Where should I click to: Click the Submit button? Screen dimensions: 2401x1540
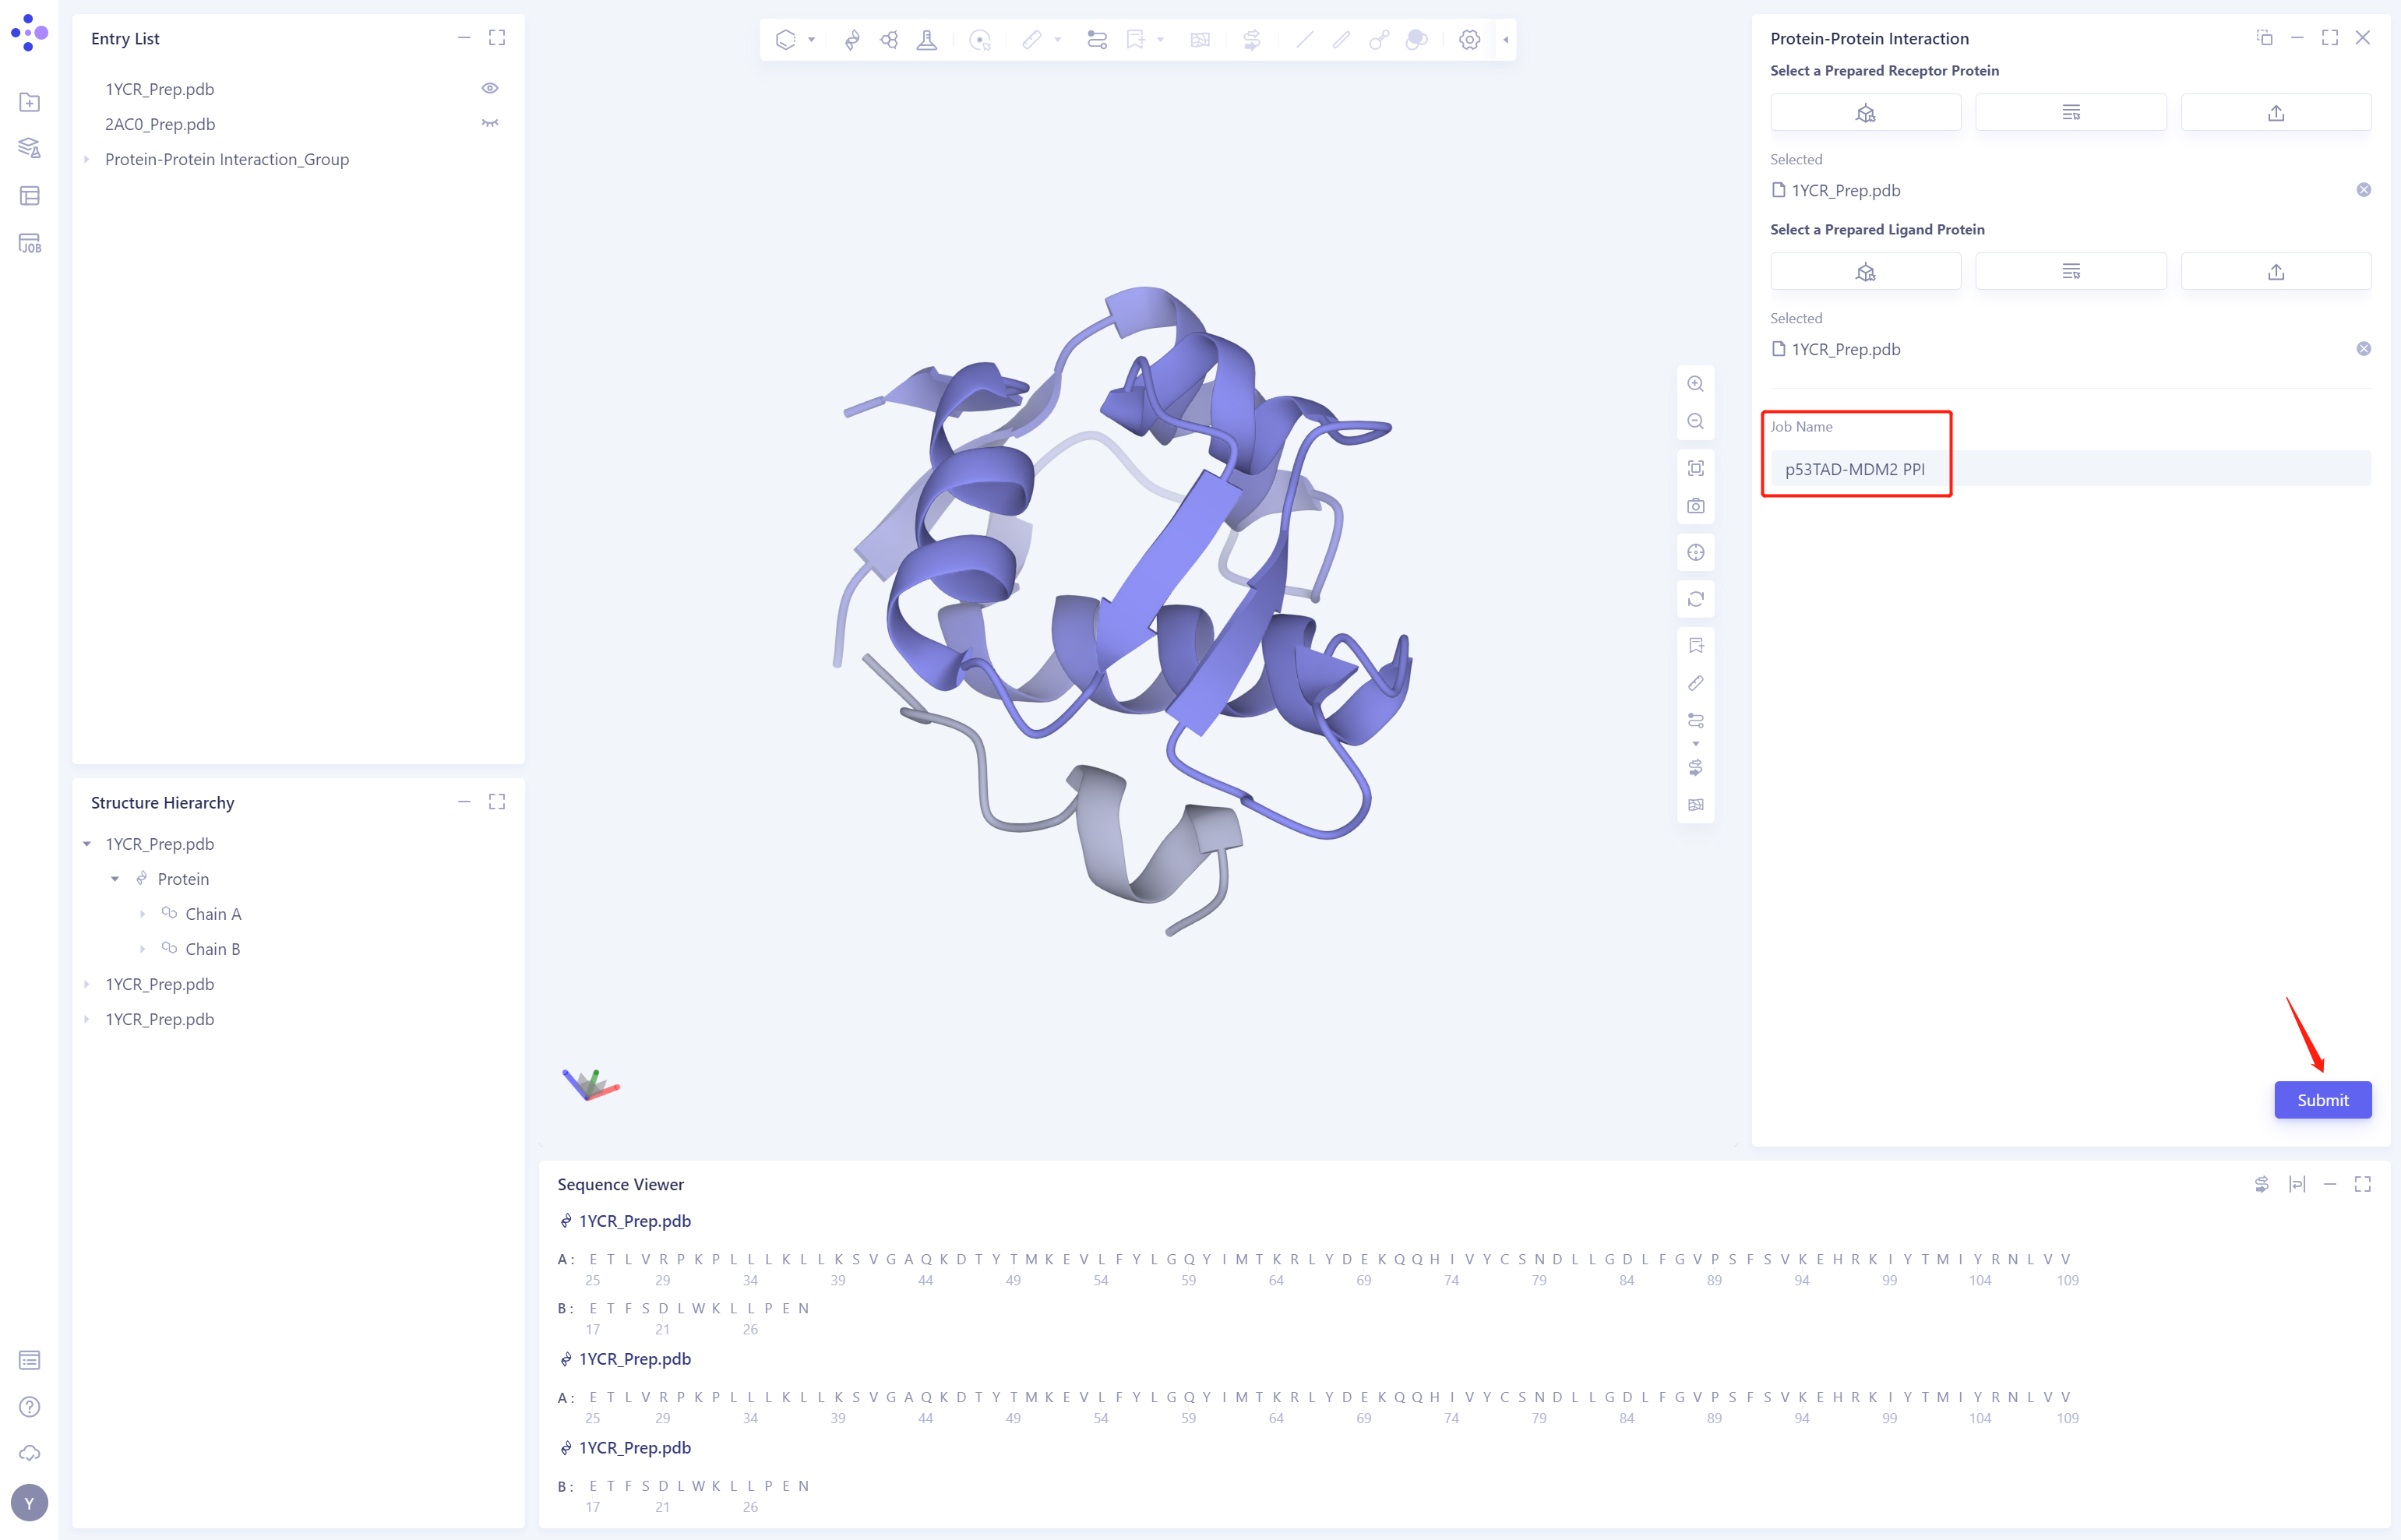tap(2322, 1099)
